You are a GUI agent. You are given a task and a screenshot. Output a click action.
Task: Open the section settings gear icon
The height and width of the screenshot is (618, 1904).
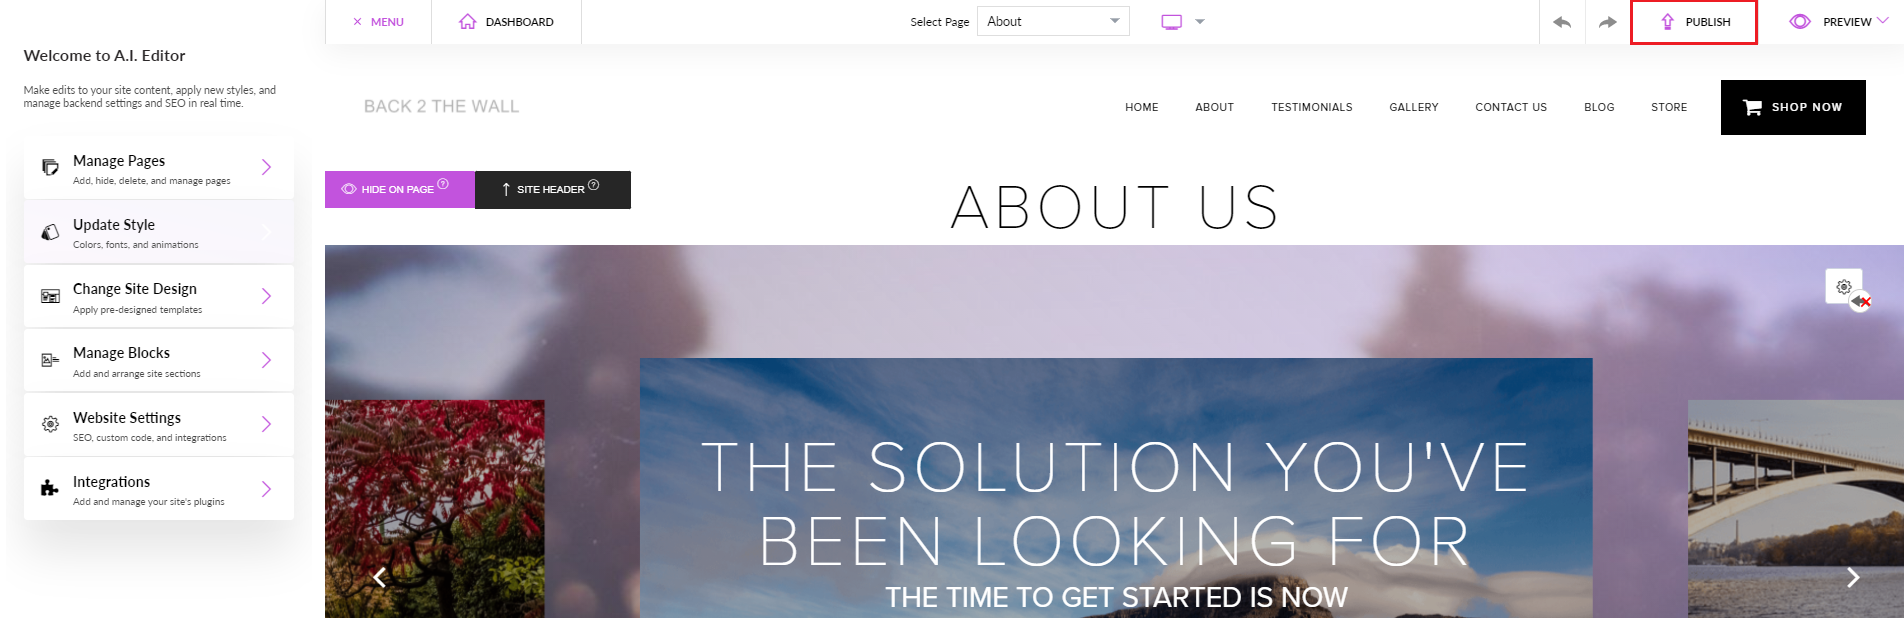click(x=1844, y=287)
